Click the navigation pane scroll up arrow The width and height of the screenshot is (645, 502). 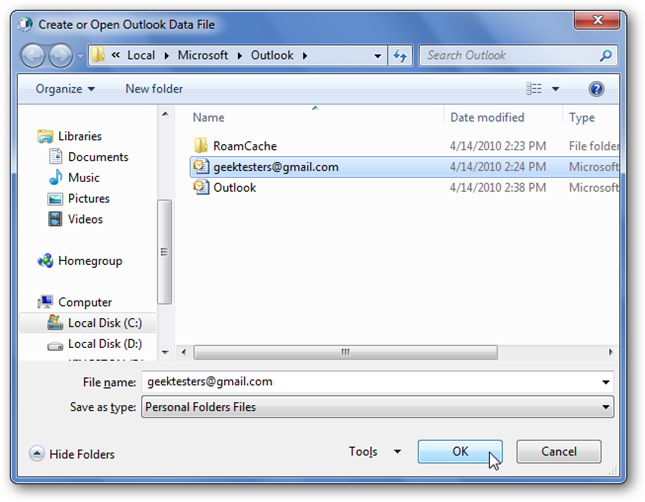165,114
